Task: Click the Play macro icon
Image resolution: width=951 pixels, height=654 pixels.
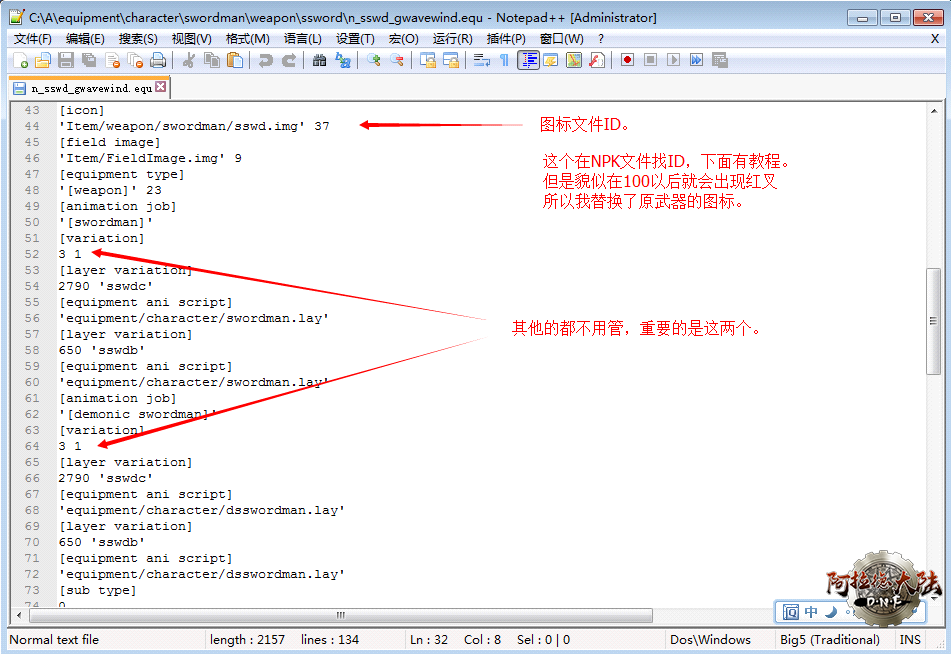Action: pyautogui.click(x=673, y=60)
